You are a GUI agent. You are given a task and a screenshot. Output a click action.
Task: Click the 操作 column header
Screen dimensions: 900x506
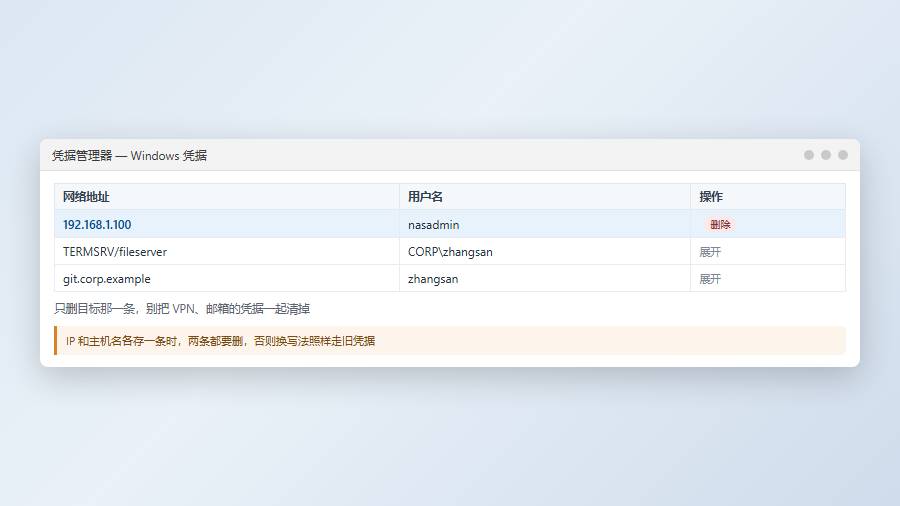pyautogui.click(x=768, y=197)
